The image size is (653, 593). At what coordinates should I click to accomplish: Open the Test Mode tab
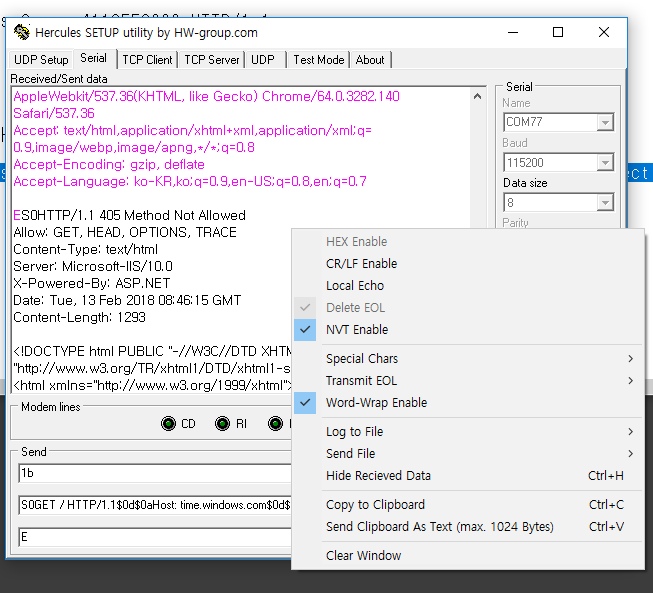click(319, 60)
